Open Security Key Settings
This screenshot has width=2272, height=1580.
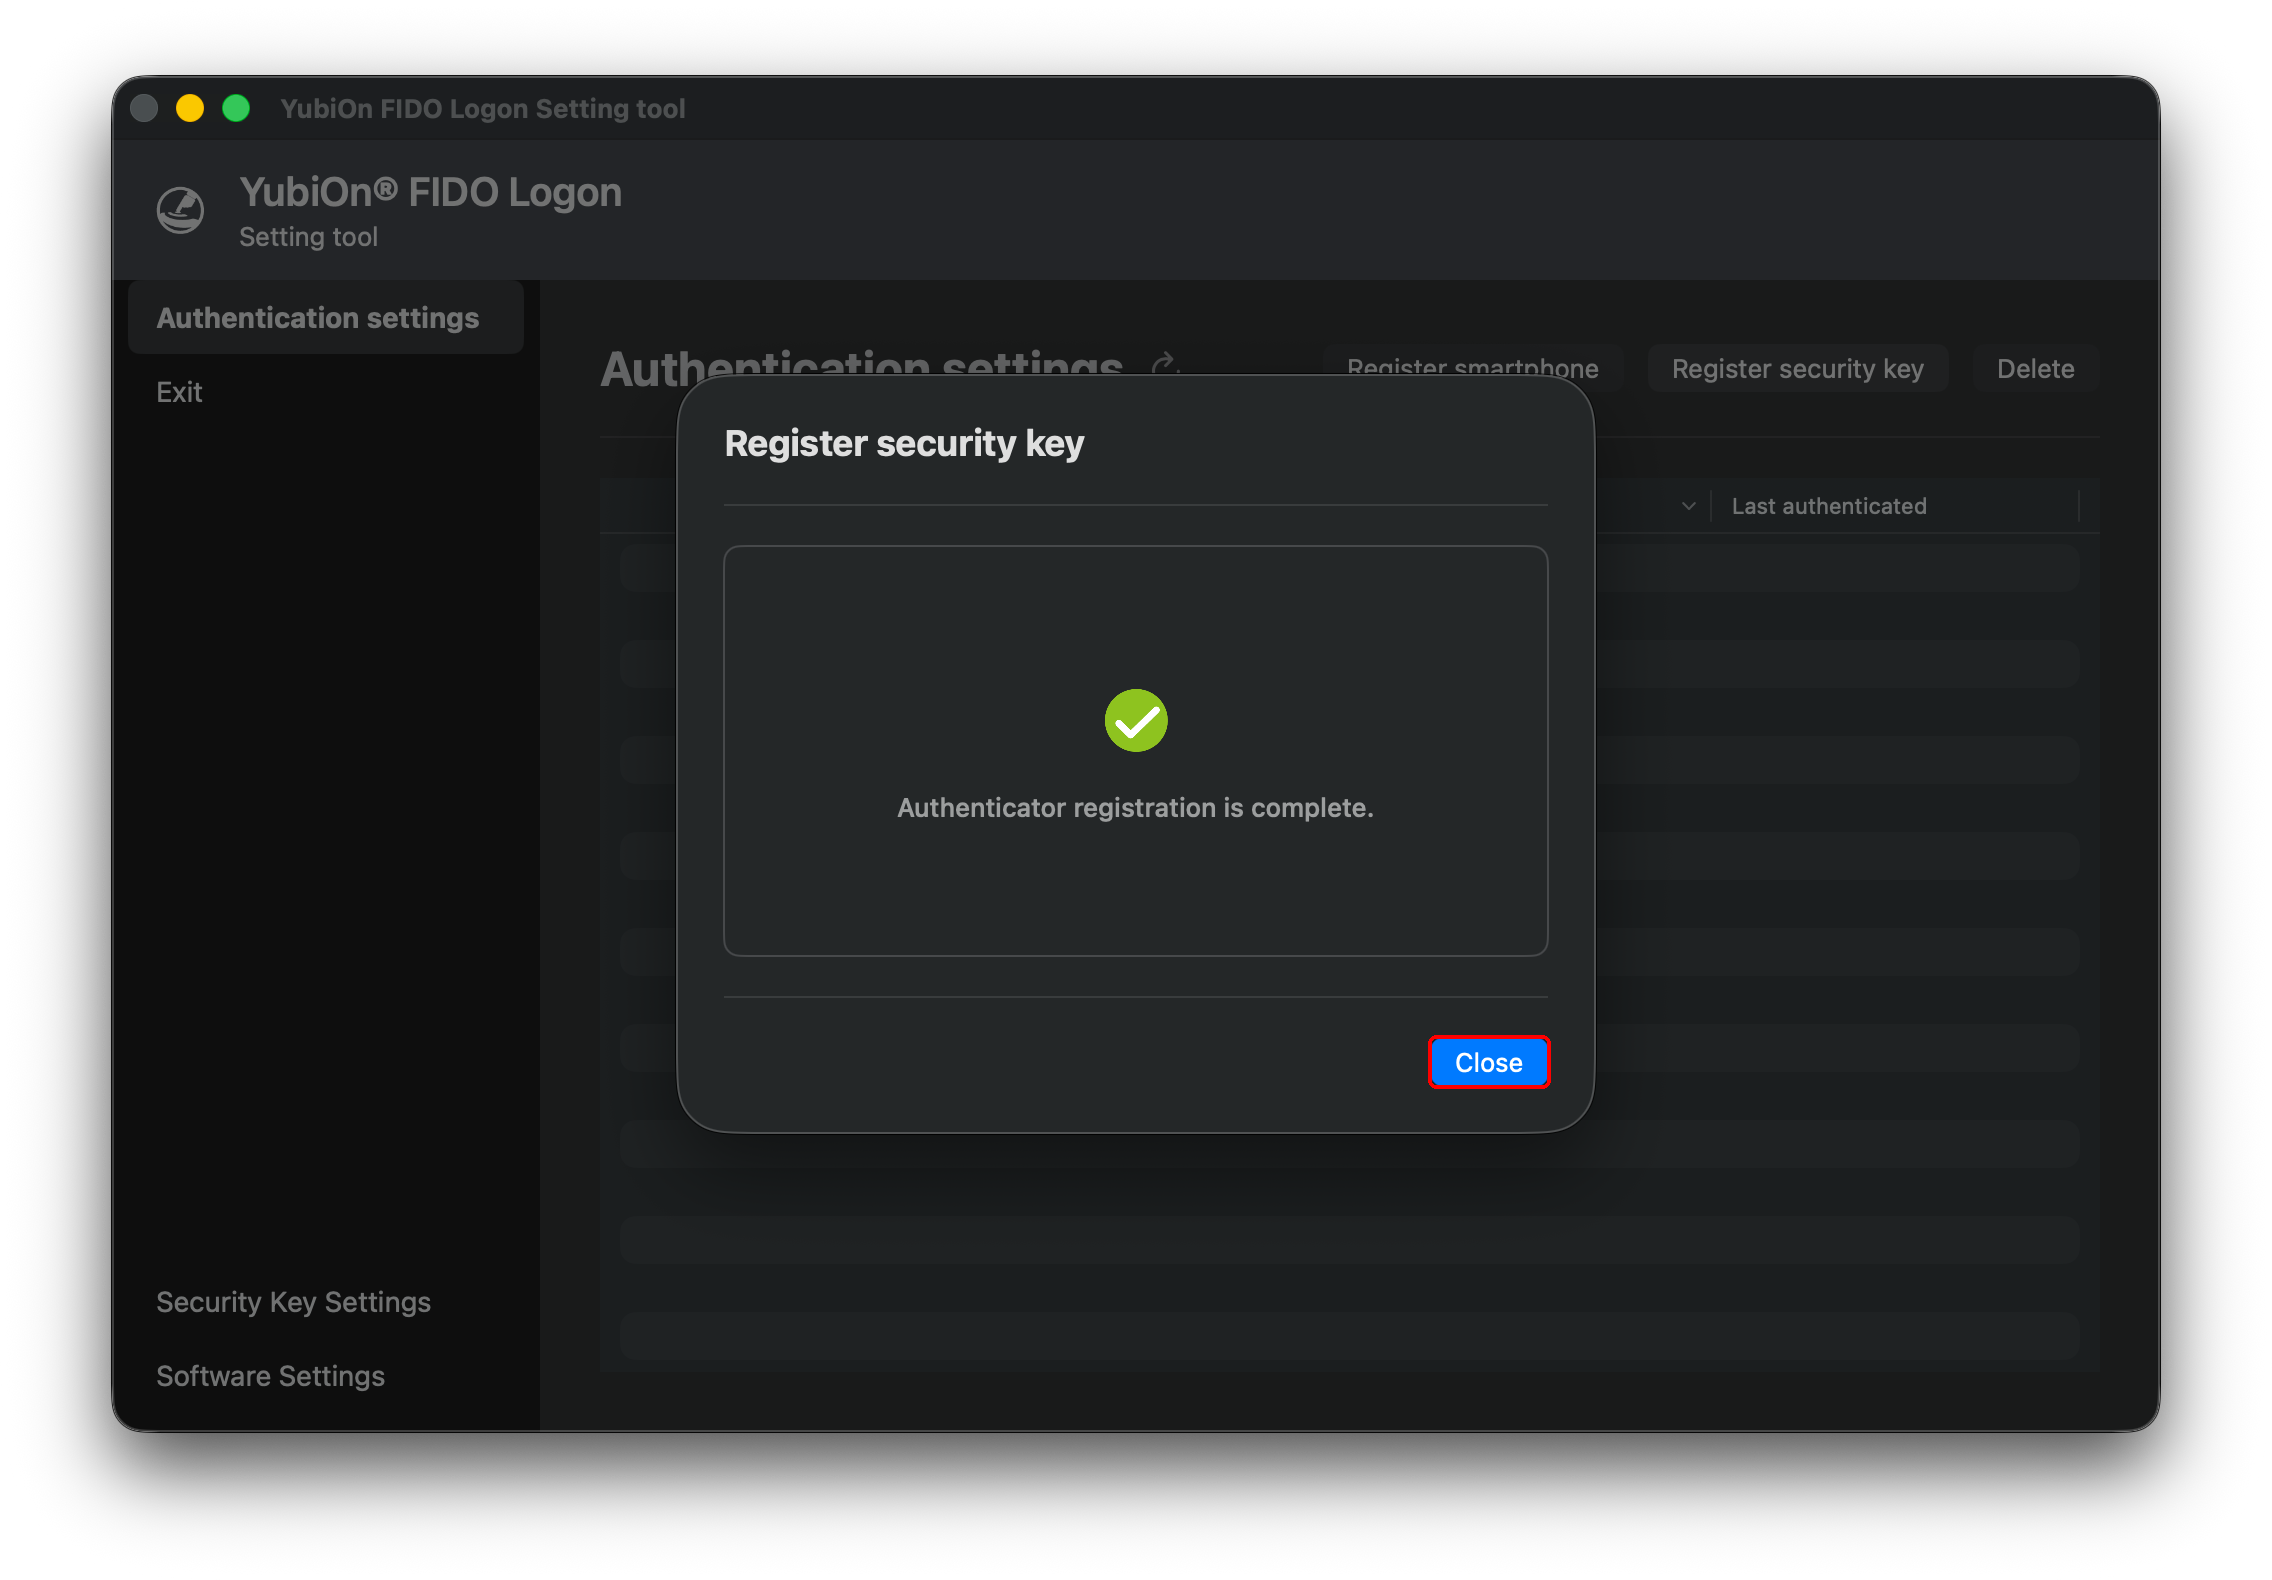[x=293, y=1302]
